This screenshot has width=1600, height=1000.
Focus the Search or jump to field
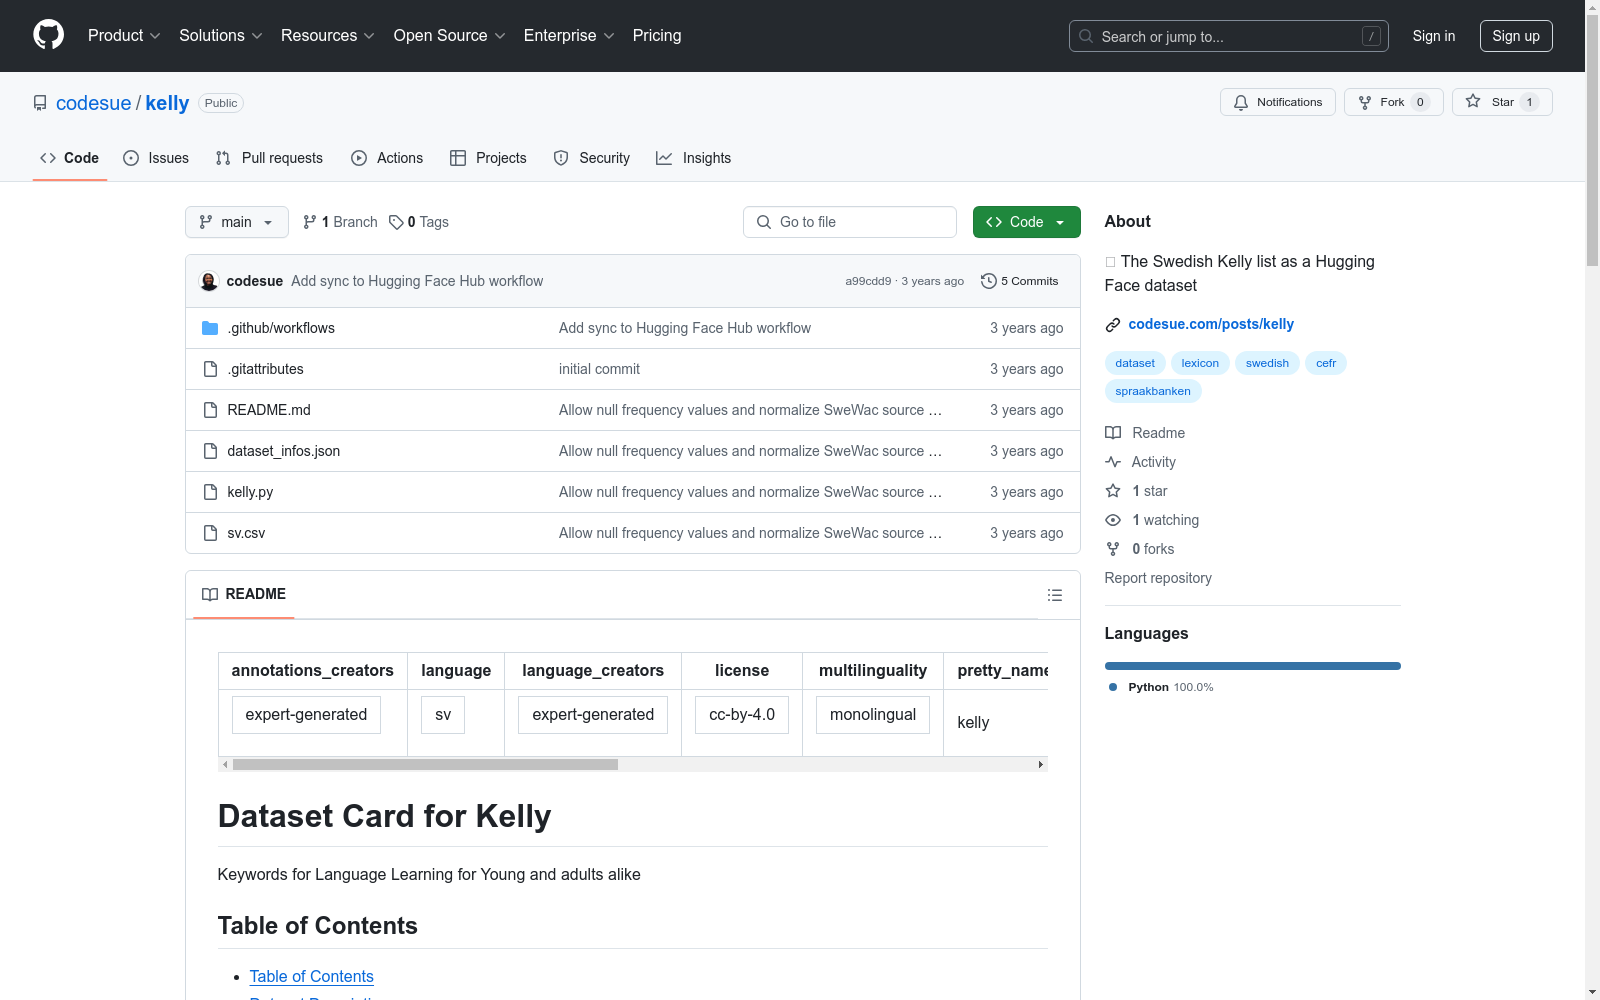point(1229,36)
